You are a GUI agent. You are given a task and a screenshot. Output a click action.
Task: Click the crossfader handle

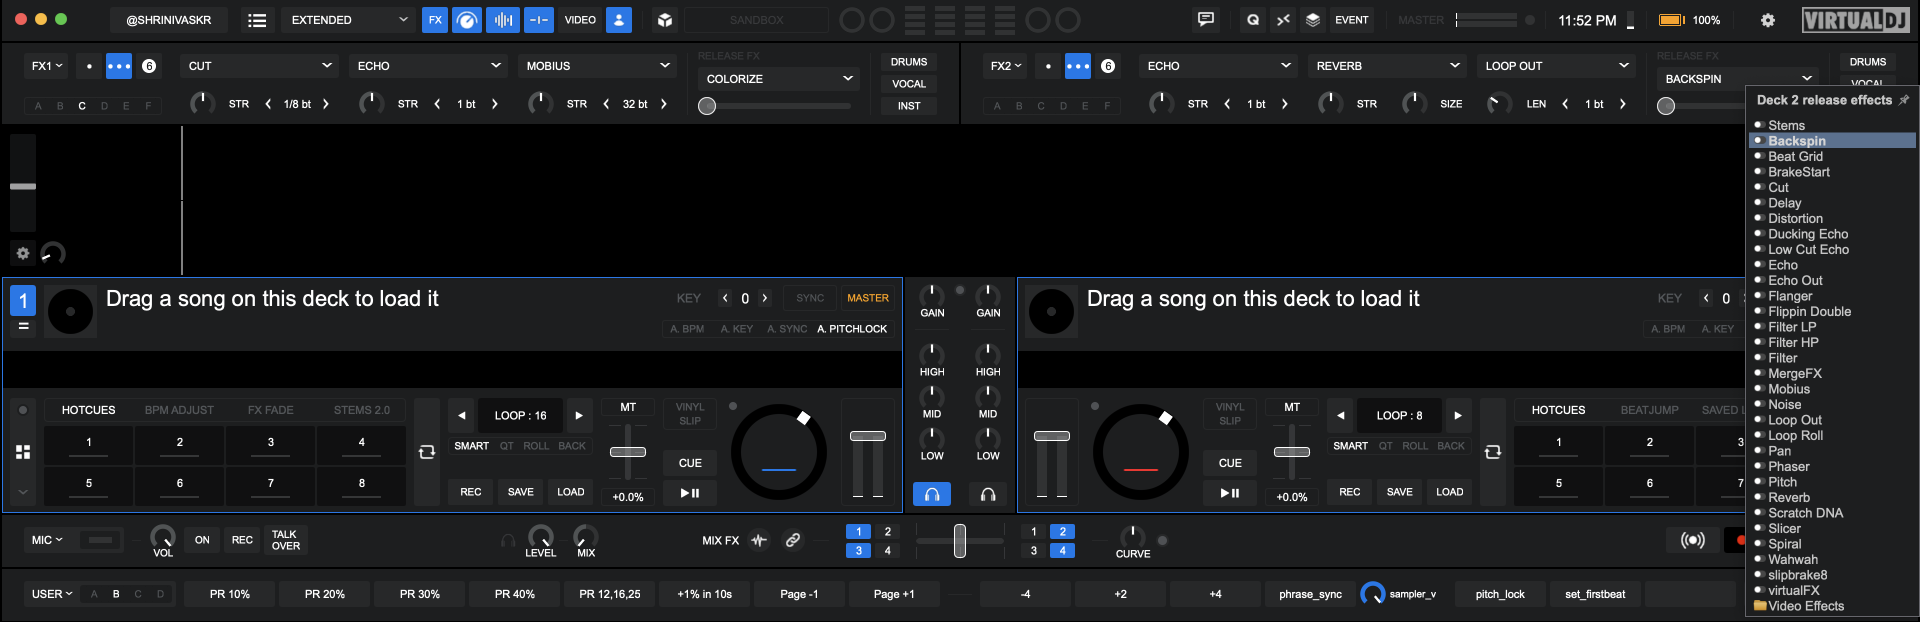(959, 540)
